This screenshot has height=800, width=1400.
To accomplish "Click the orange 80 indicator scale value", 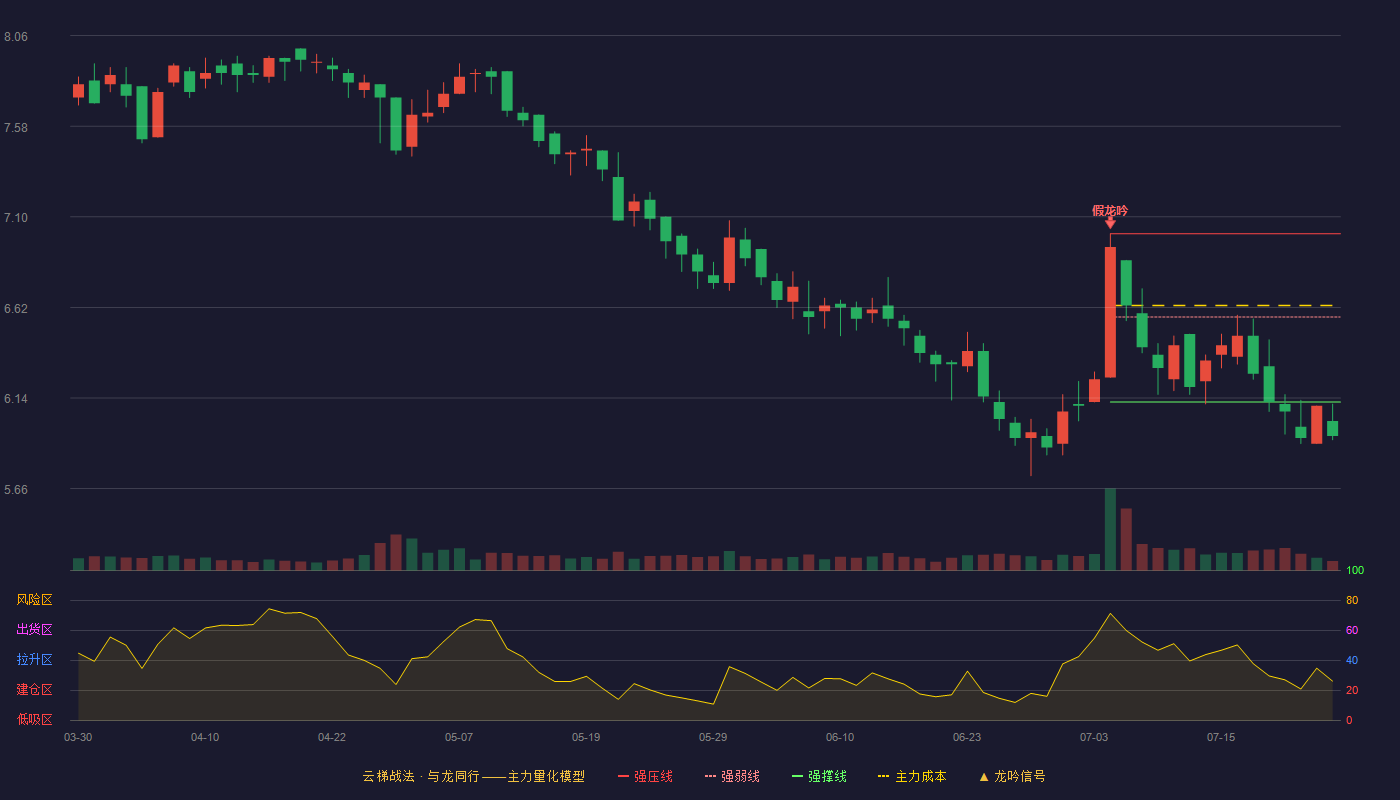I will coord(1352,600).
